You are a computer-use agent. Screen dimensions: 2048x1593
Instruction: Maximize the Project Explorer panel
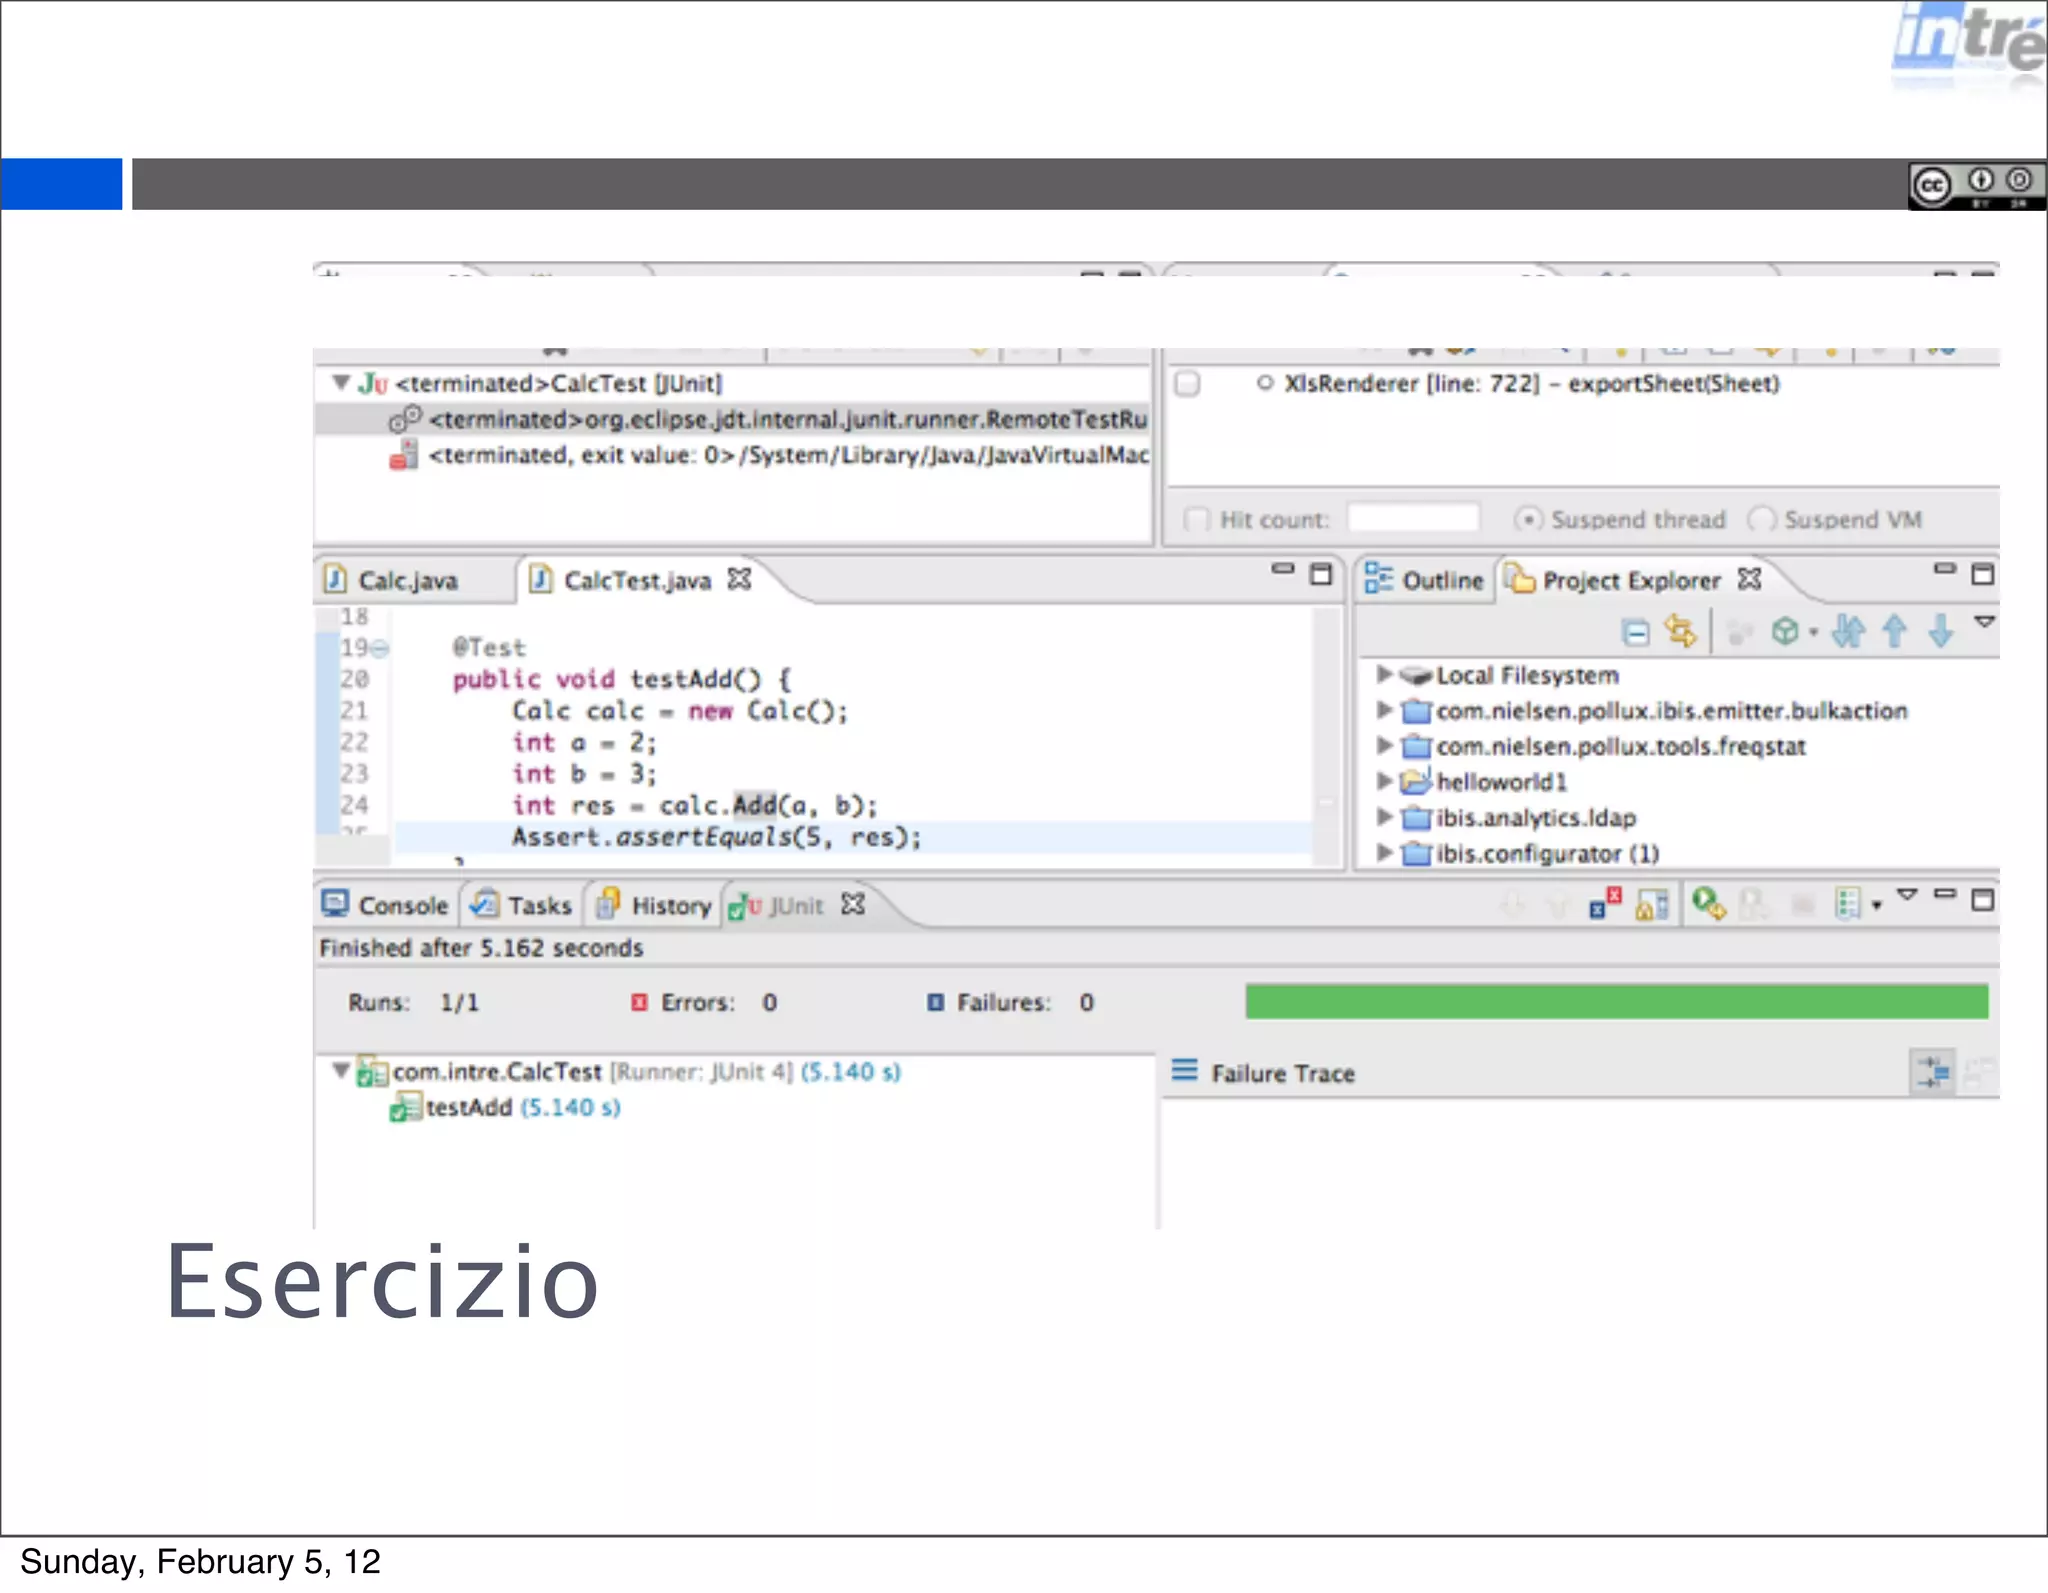point(1983,573)
